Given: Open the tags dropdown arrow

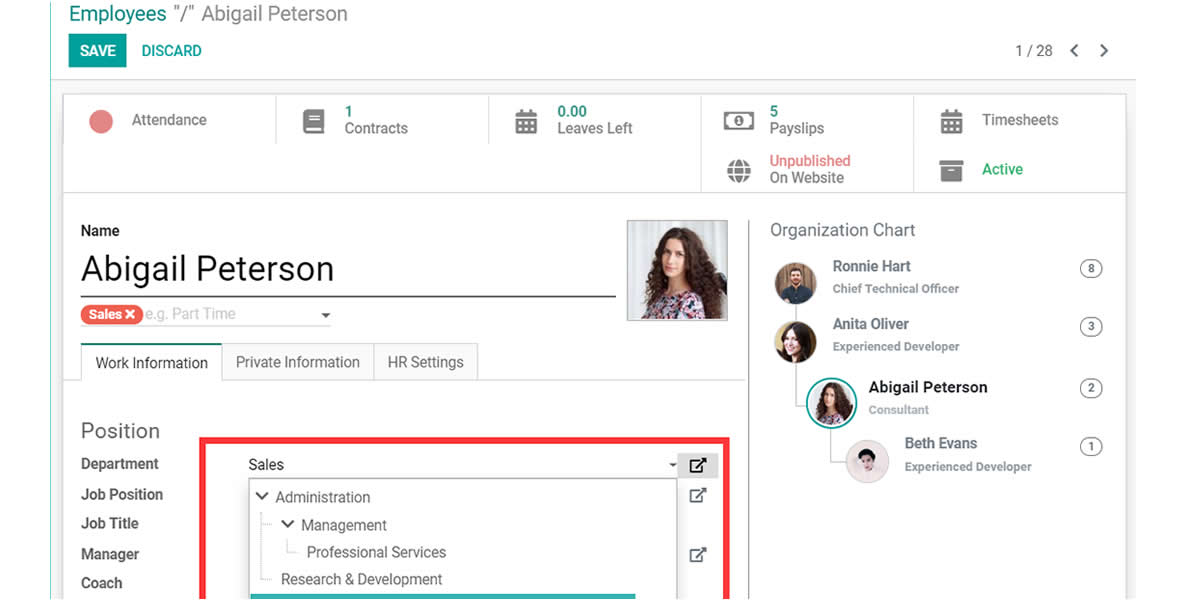Looking at the screenshot, I should point(325,315).
